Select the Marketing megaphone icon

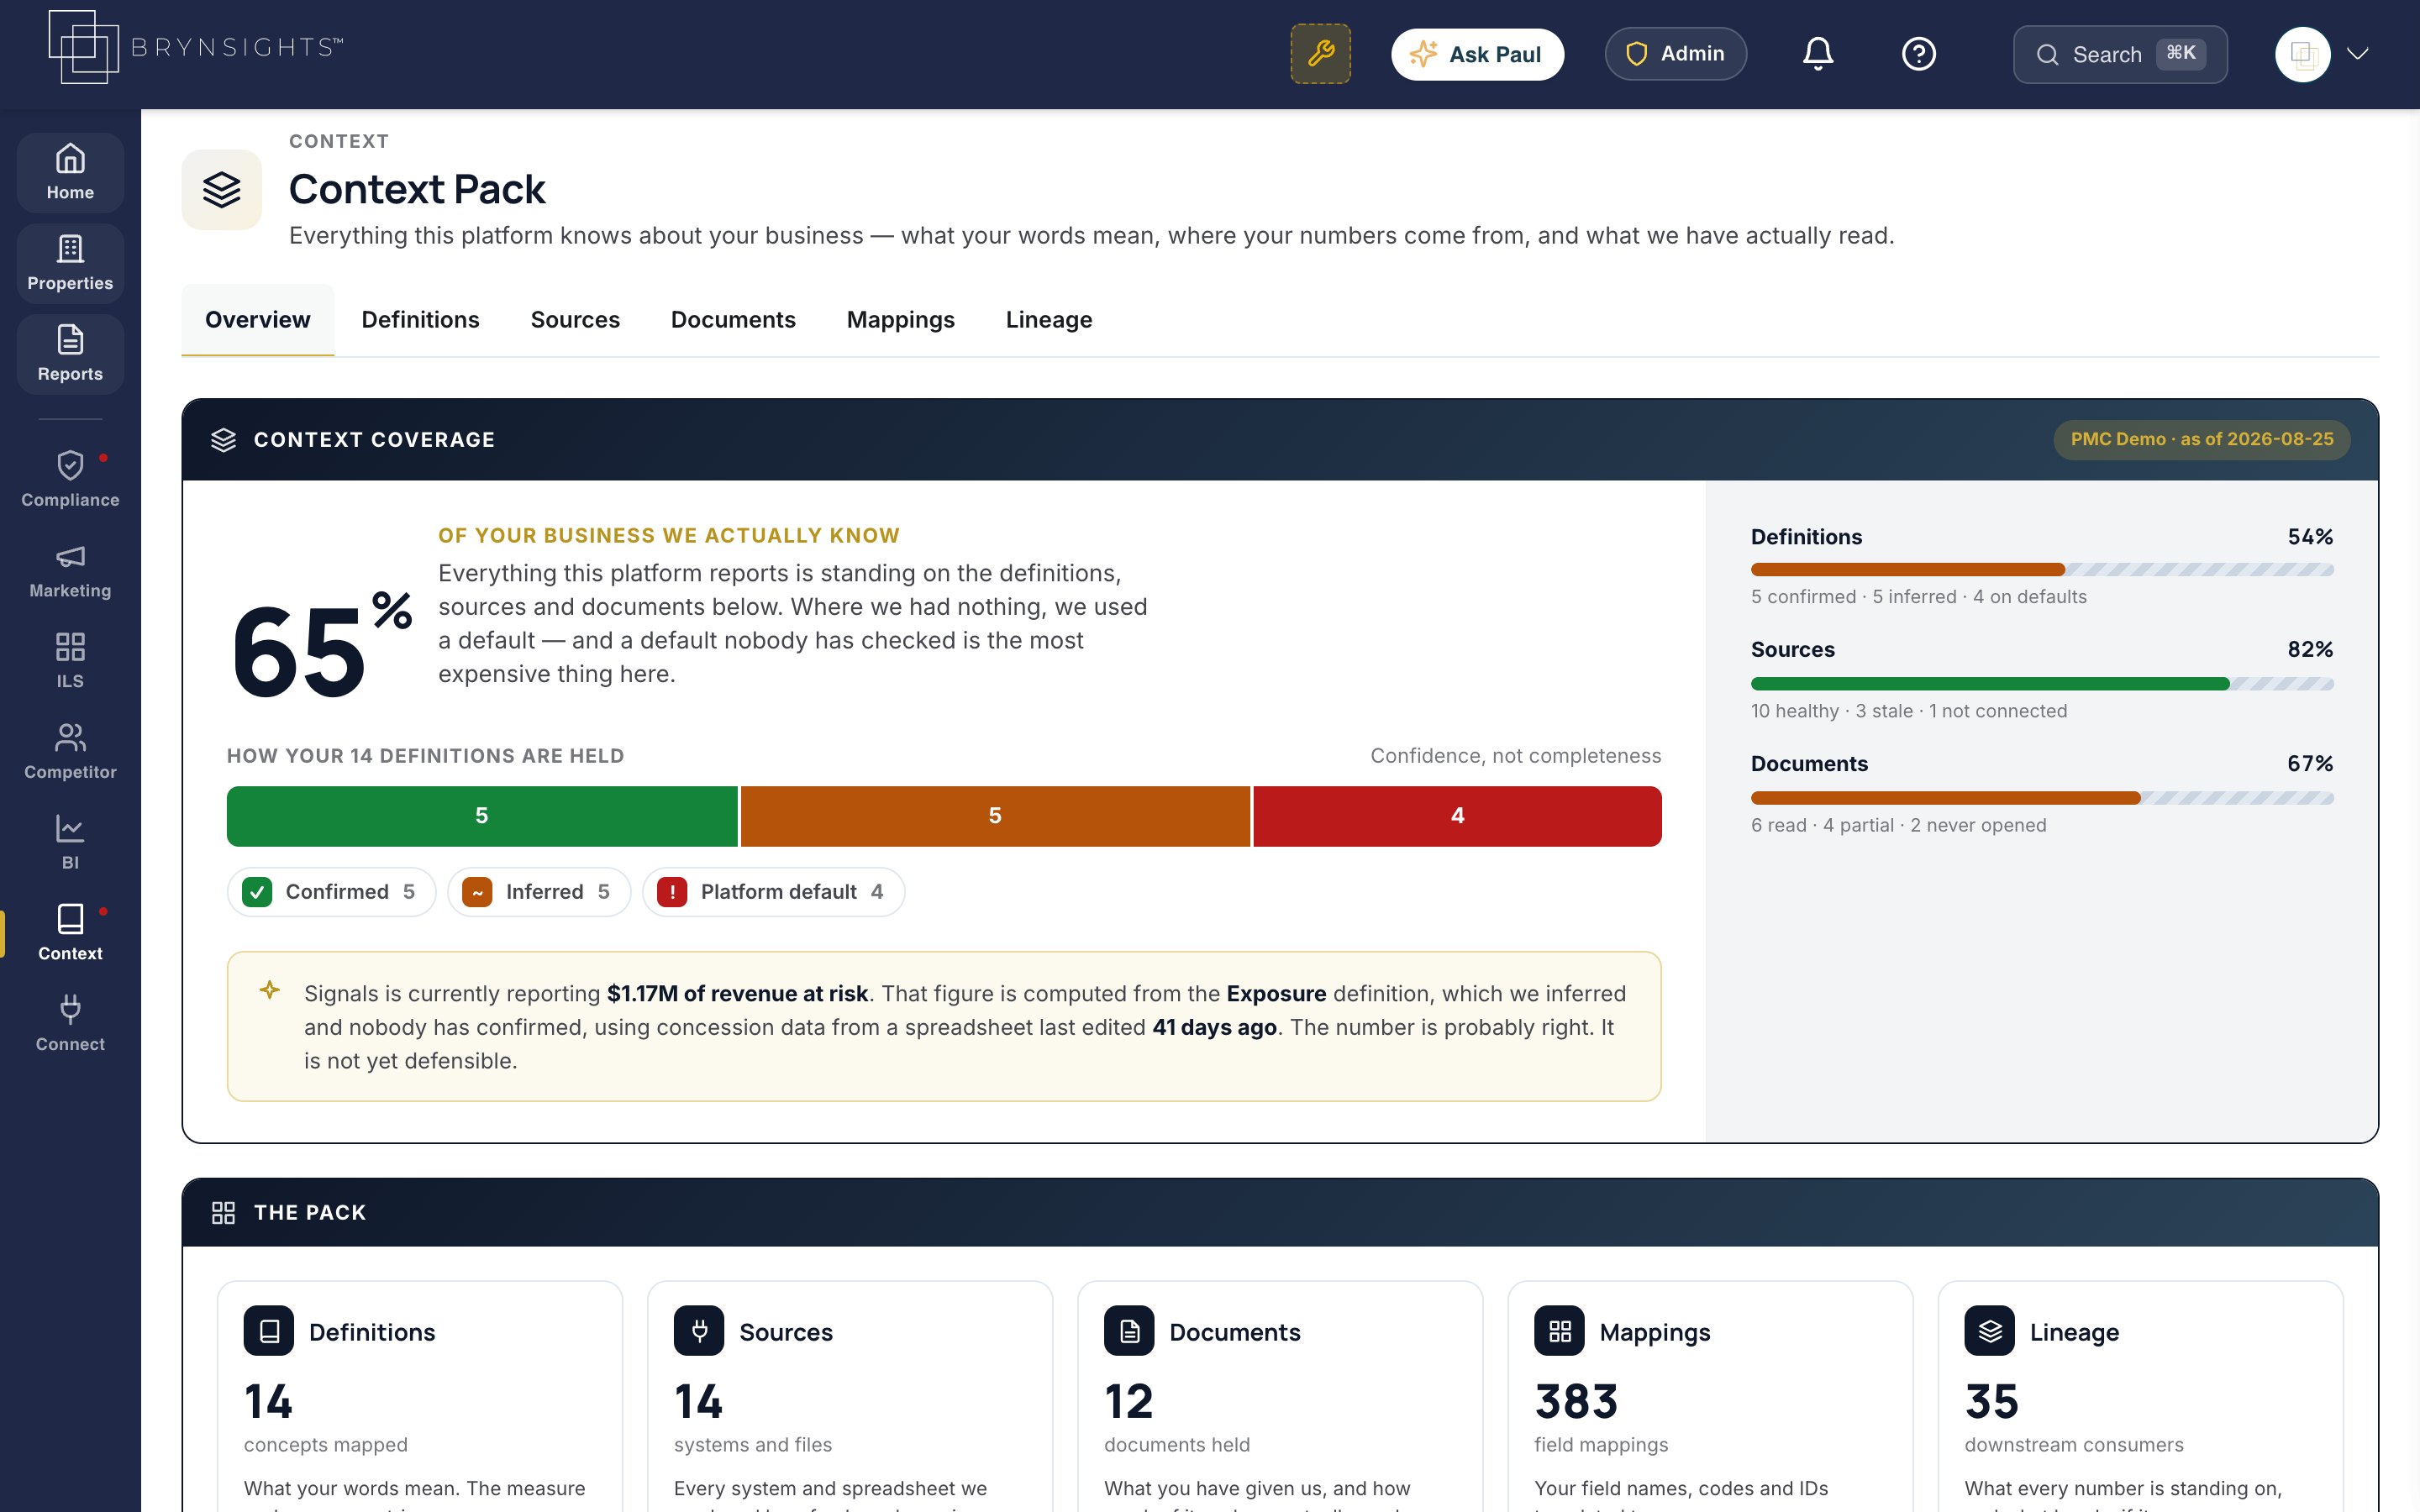tap(70, 557)
